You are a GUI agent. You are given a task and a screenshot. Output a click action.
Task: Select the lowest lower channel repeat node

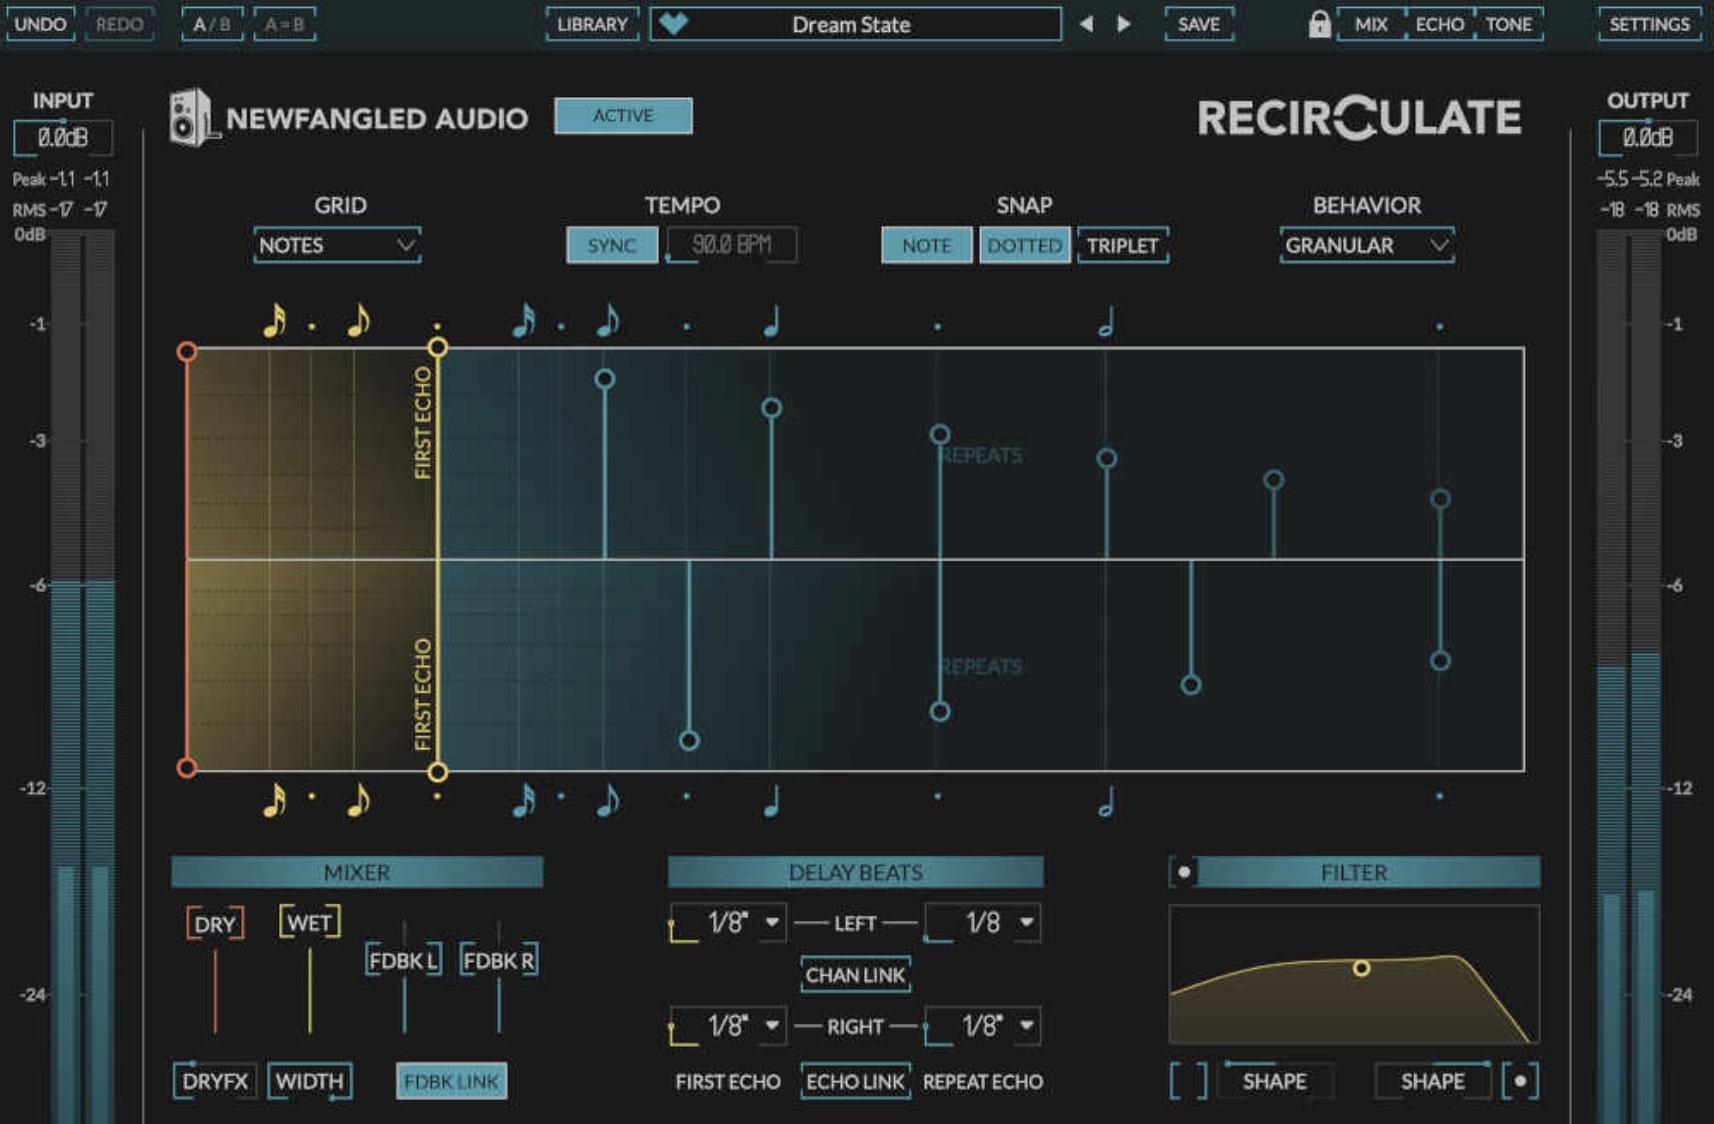(689, 740)
